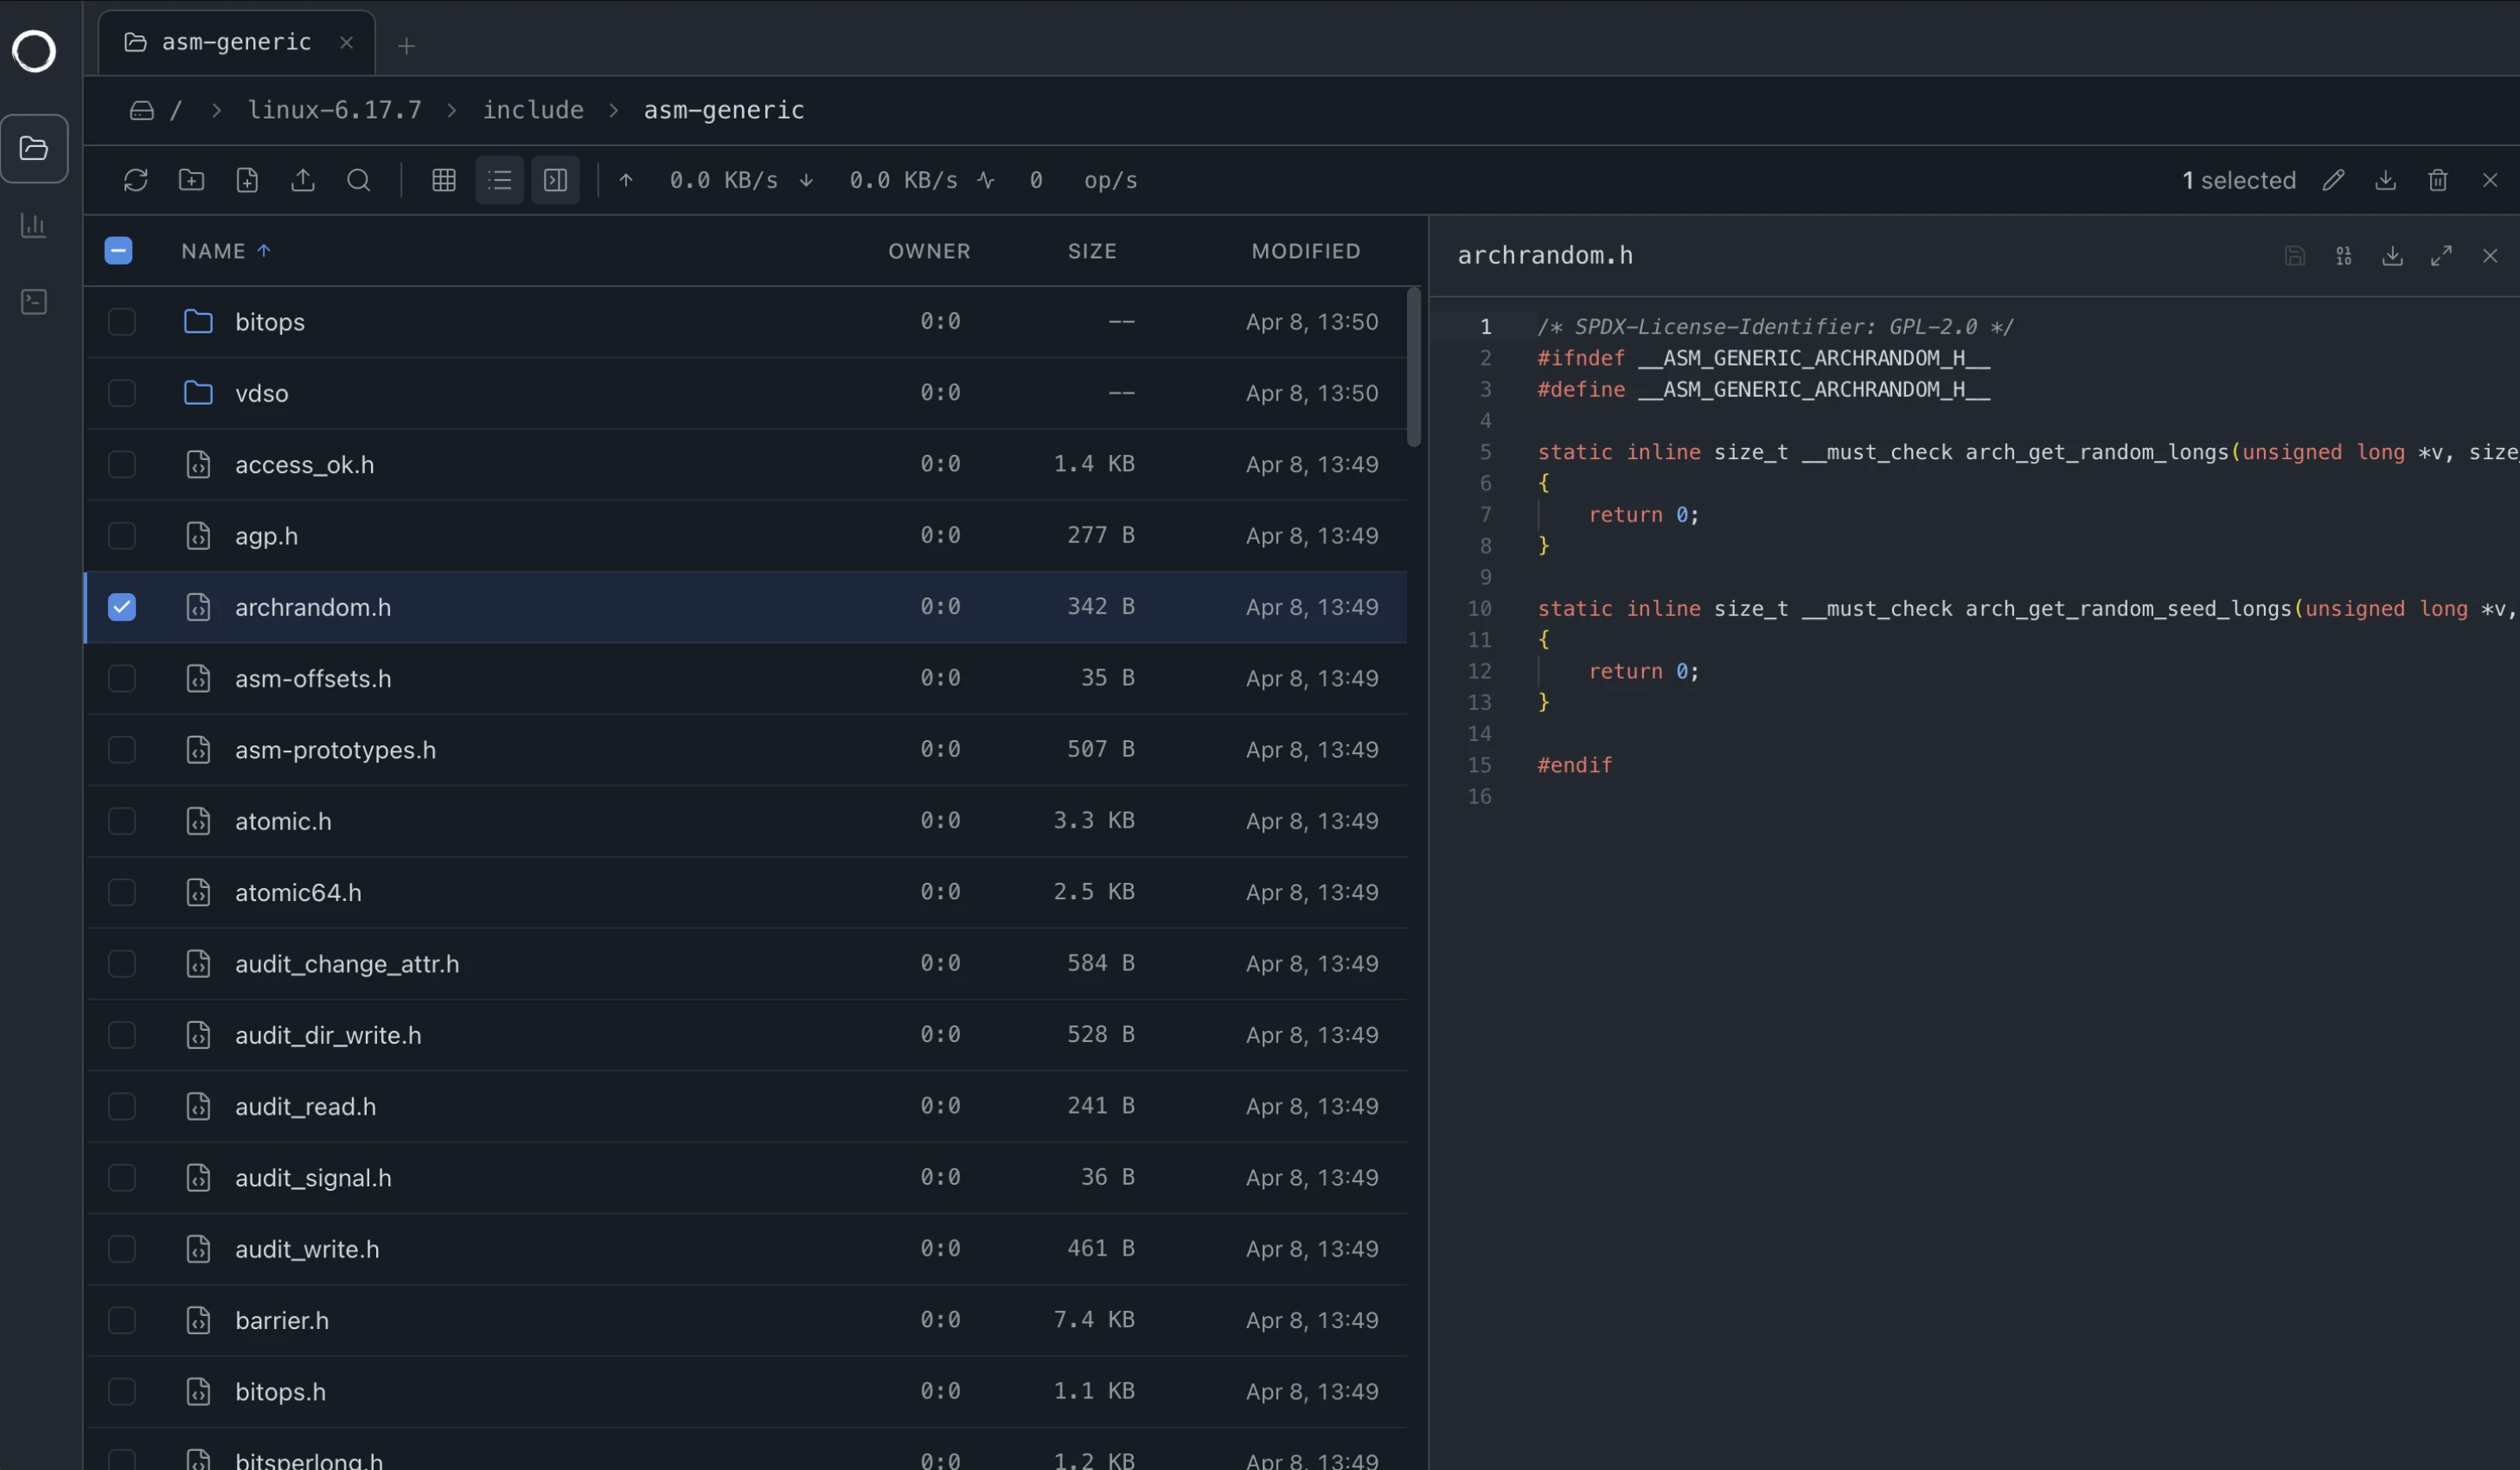Check the box for the bitops folder
The width and height of the screenshot is (2520, 1470).
click(122, 322)
